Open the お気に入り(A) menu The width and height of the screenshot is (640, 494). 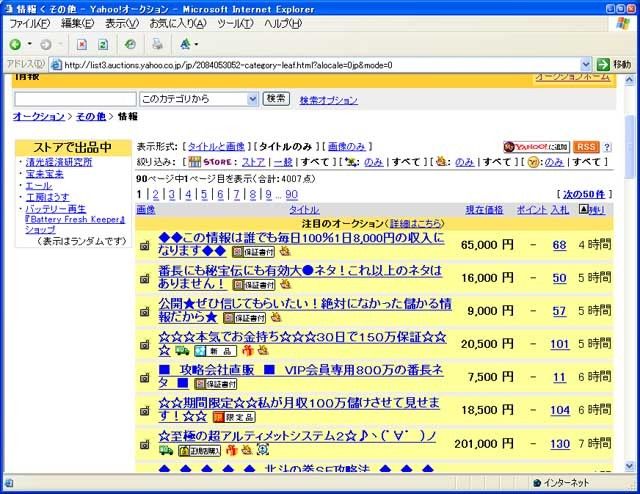[x=178, y=24]
